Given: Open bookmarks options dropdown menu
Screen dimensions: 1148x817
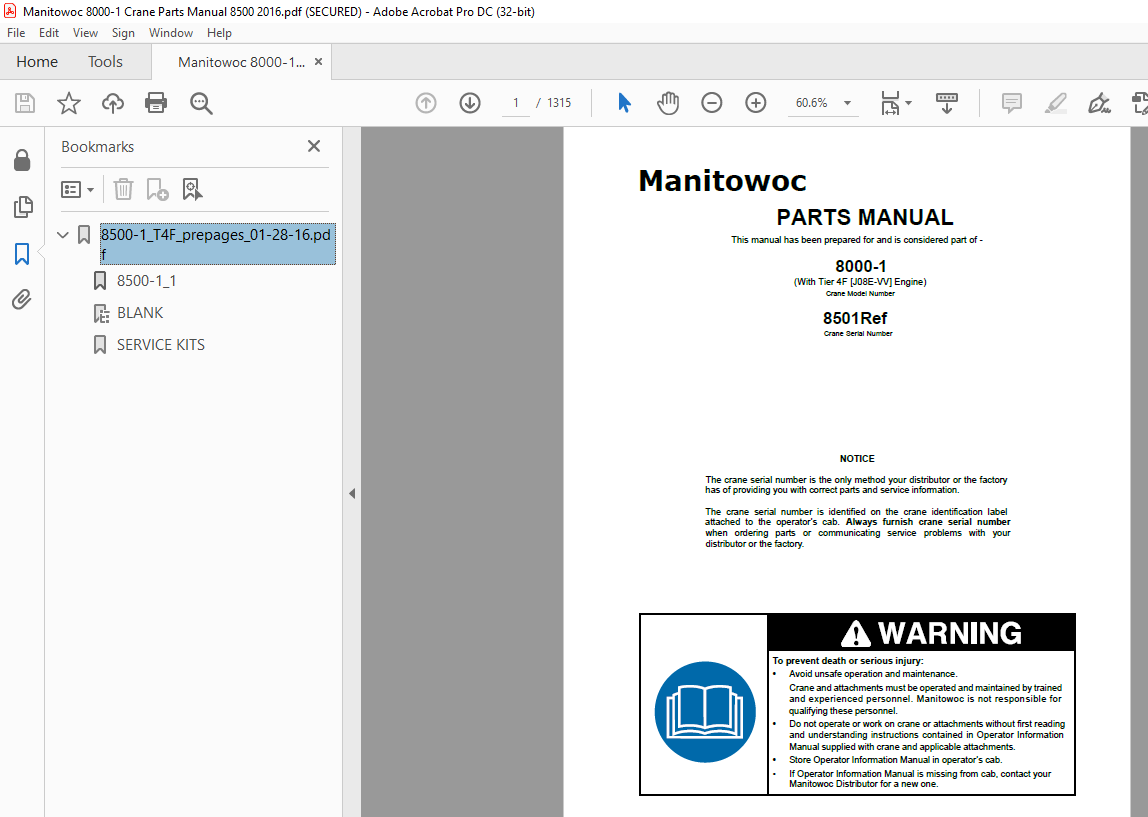Looking at the screenshot, I should point(78,190).
